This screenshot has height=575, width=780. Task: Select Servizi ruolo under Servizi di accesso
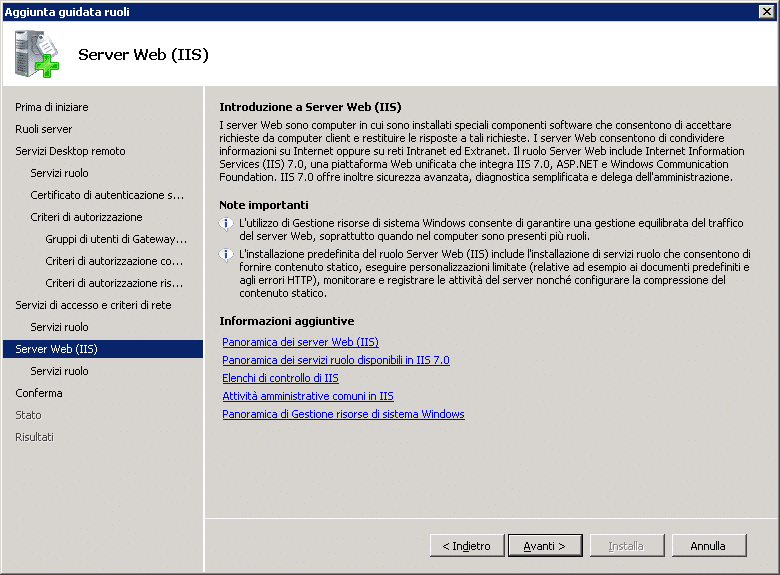click(59, 327)
